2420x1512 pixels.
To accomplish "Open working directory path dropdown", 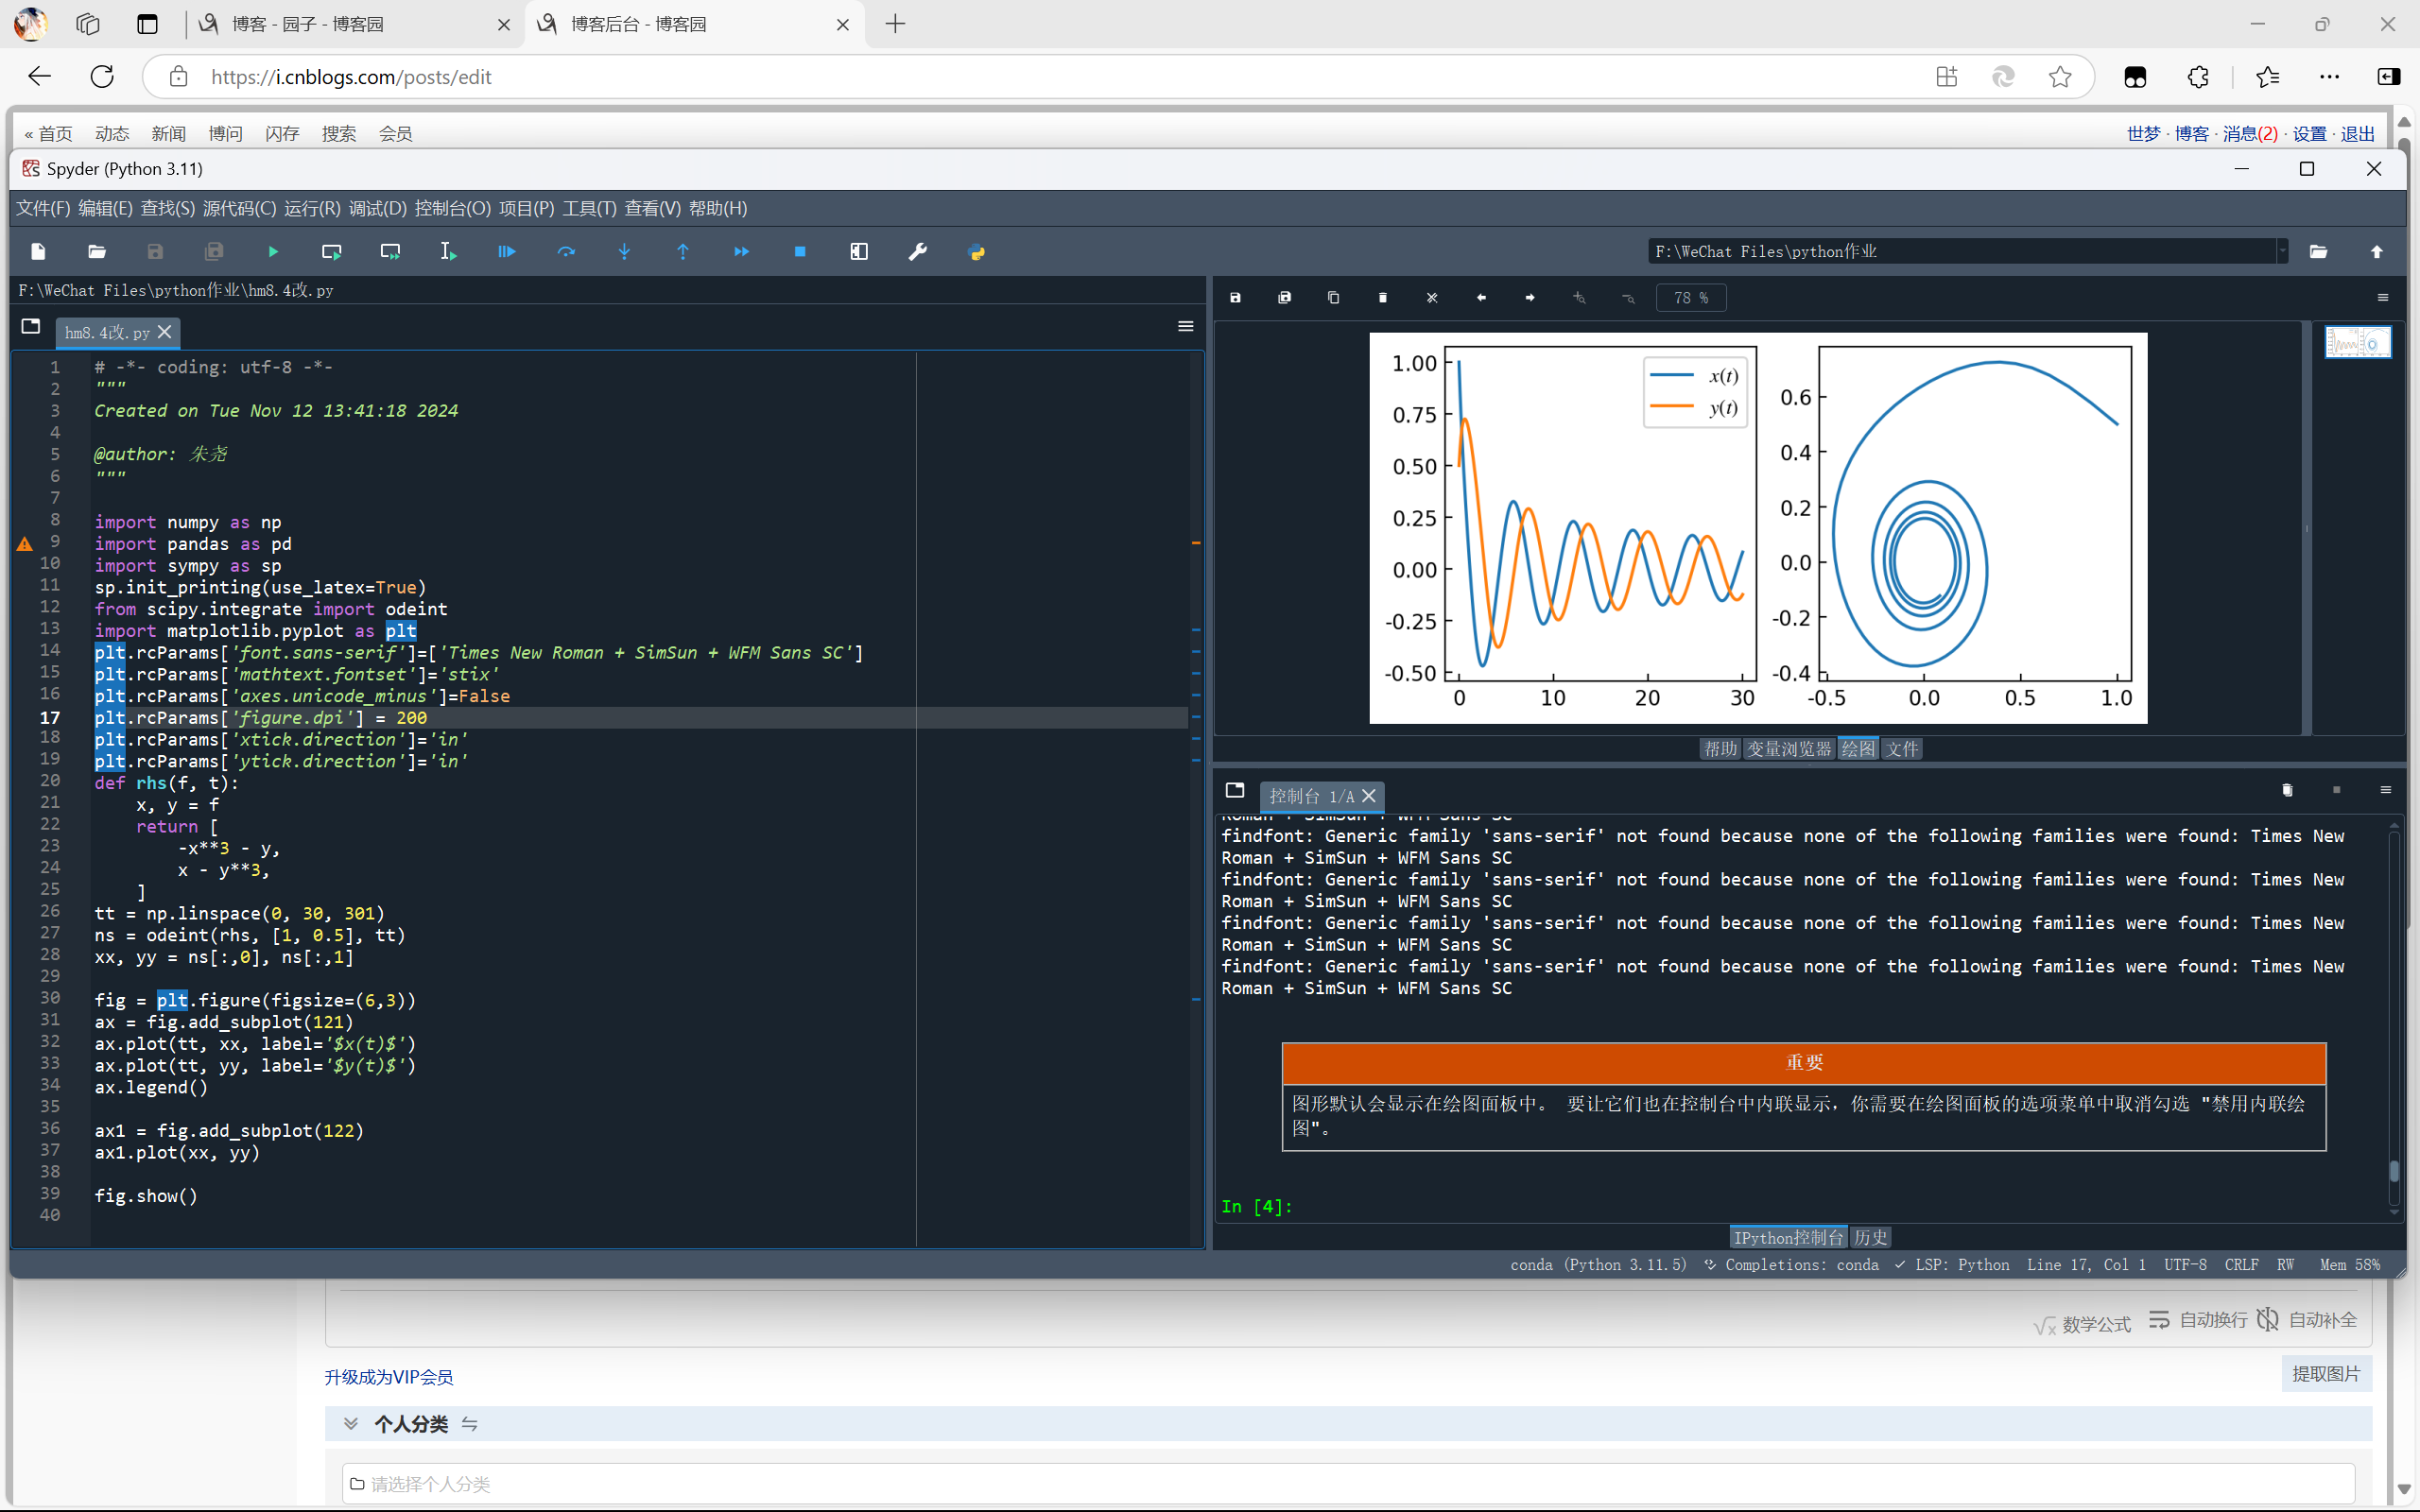I will coord(2282,252).
